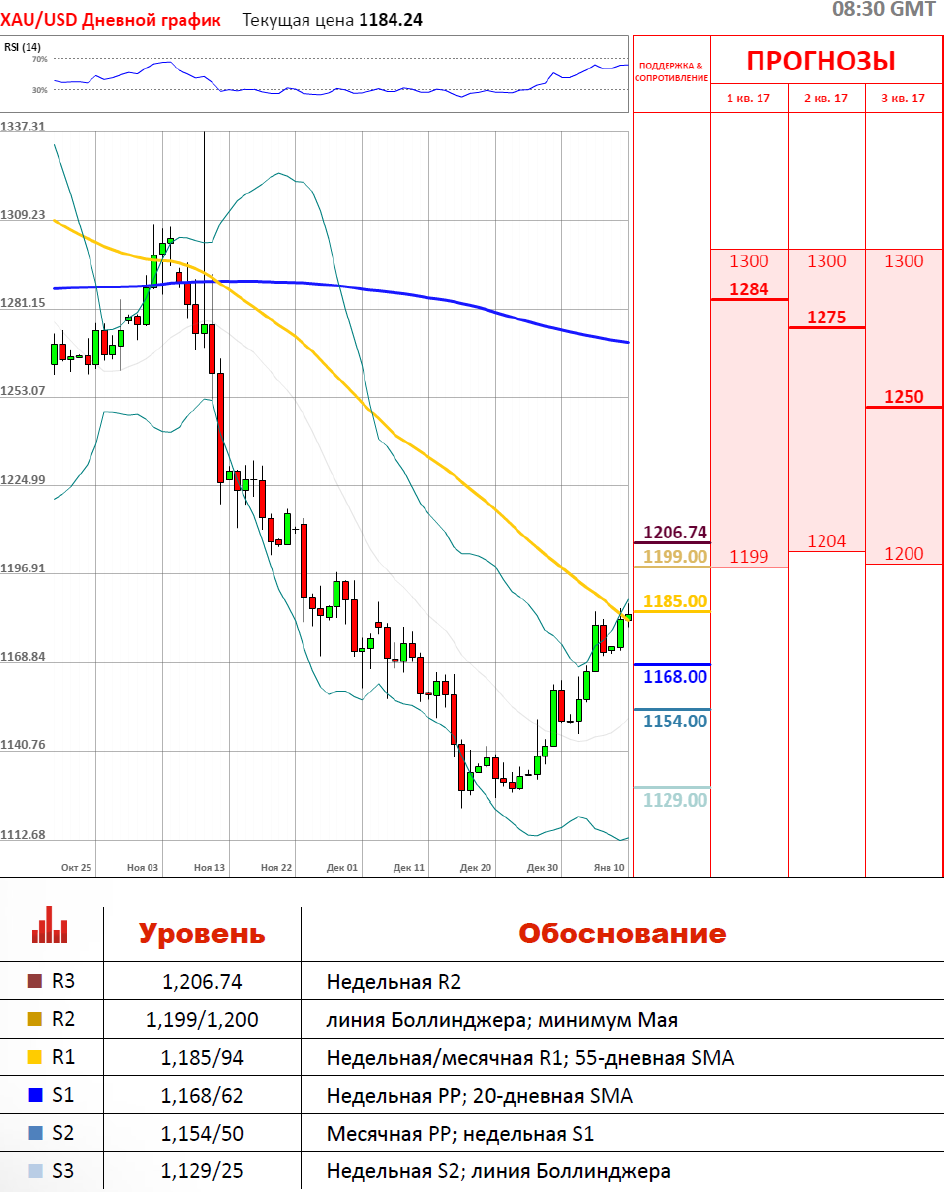Viewport: 948px width, 1192px height.
Task: Click the ПРОГНОЗЫ heading
Action: pos(821,61)
